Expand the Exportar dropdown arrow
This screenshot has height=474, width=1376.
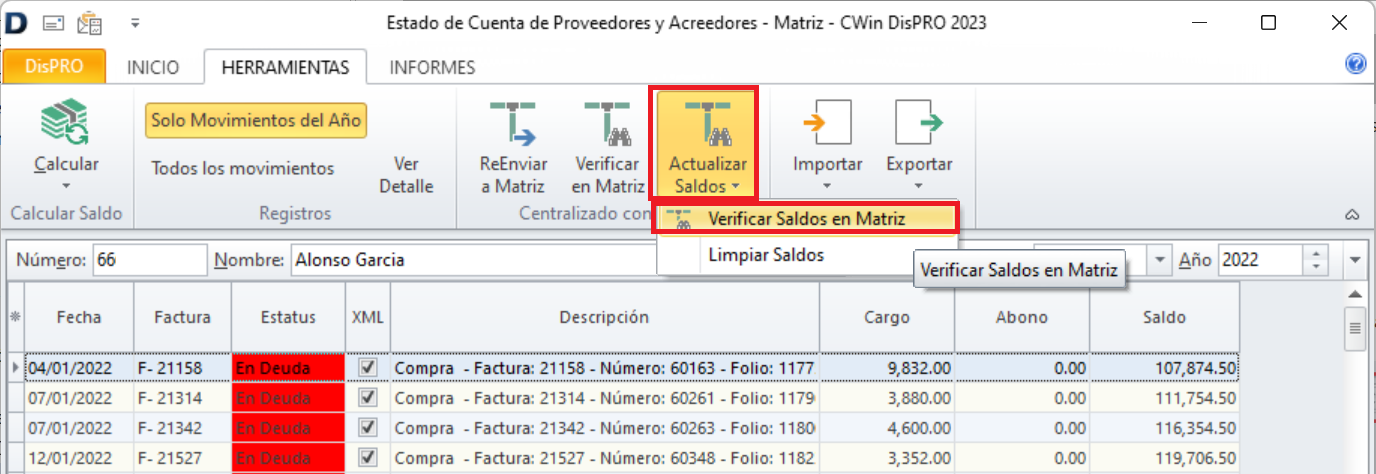pyautogui.click(x=919, y=185)
